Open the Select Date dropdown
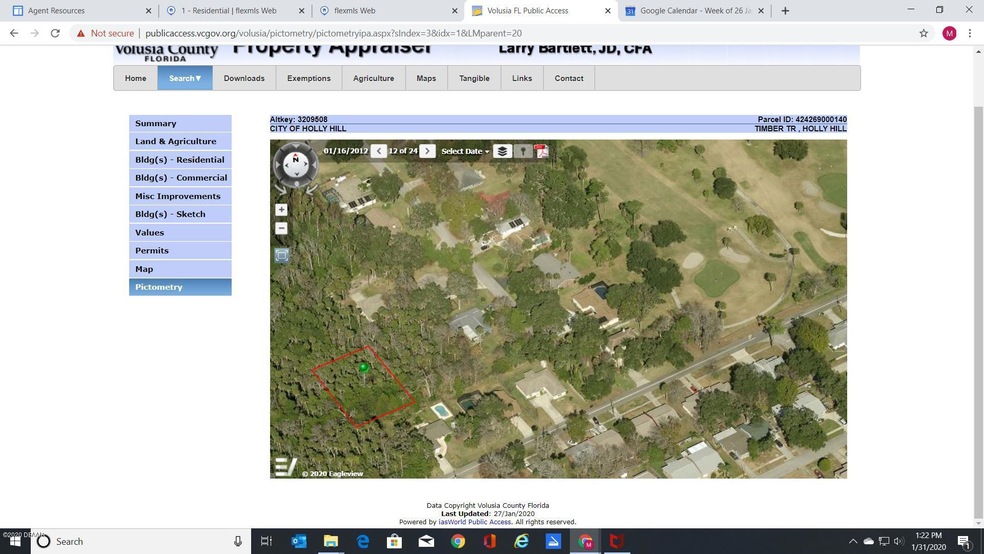The height and width of the screenshot is (554, 984). pos(465,151)
